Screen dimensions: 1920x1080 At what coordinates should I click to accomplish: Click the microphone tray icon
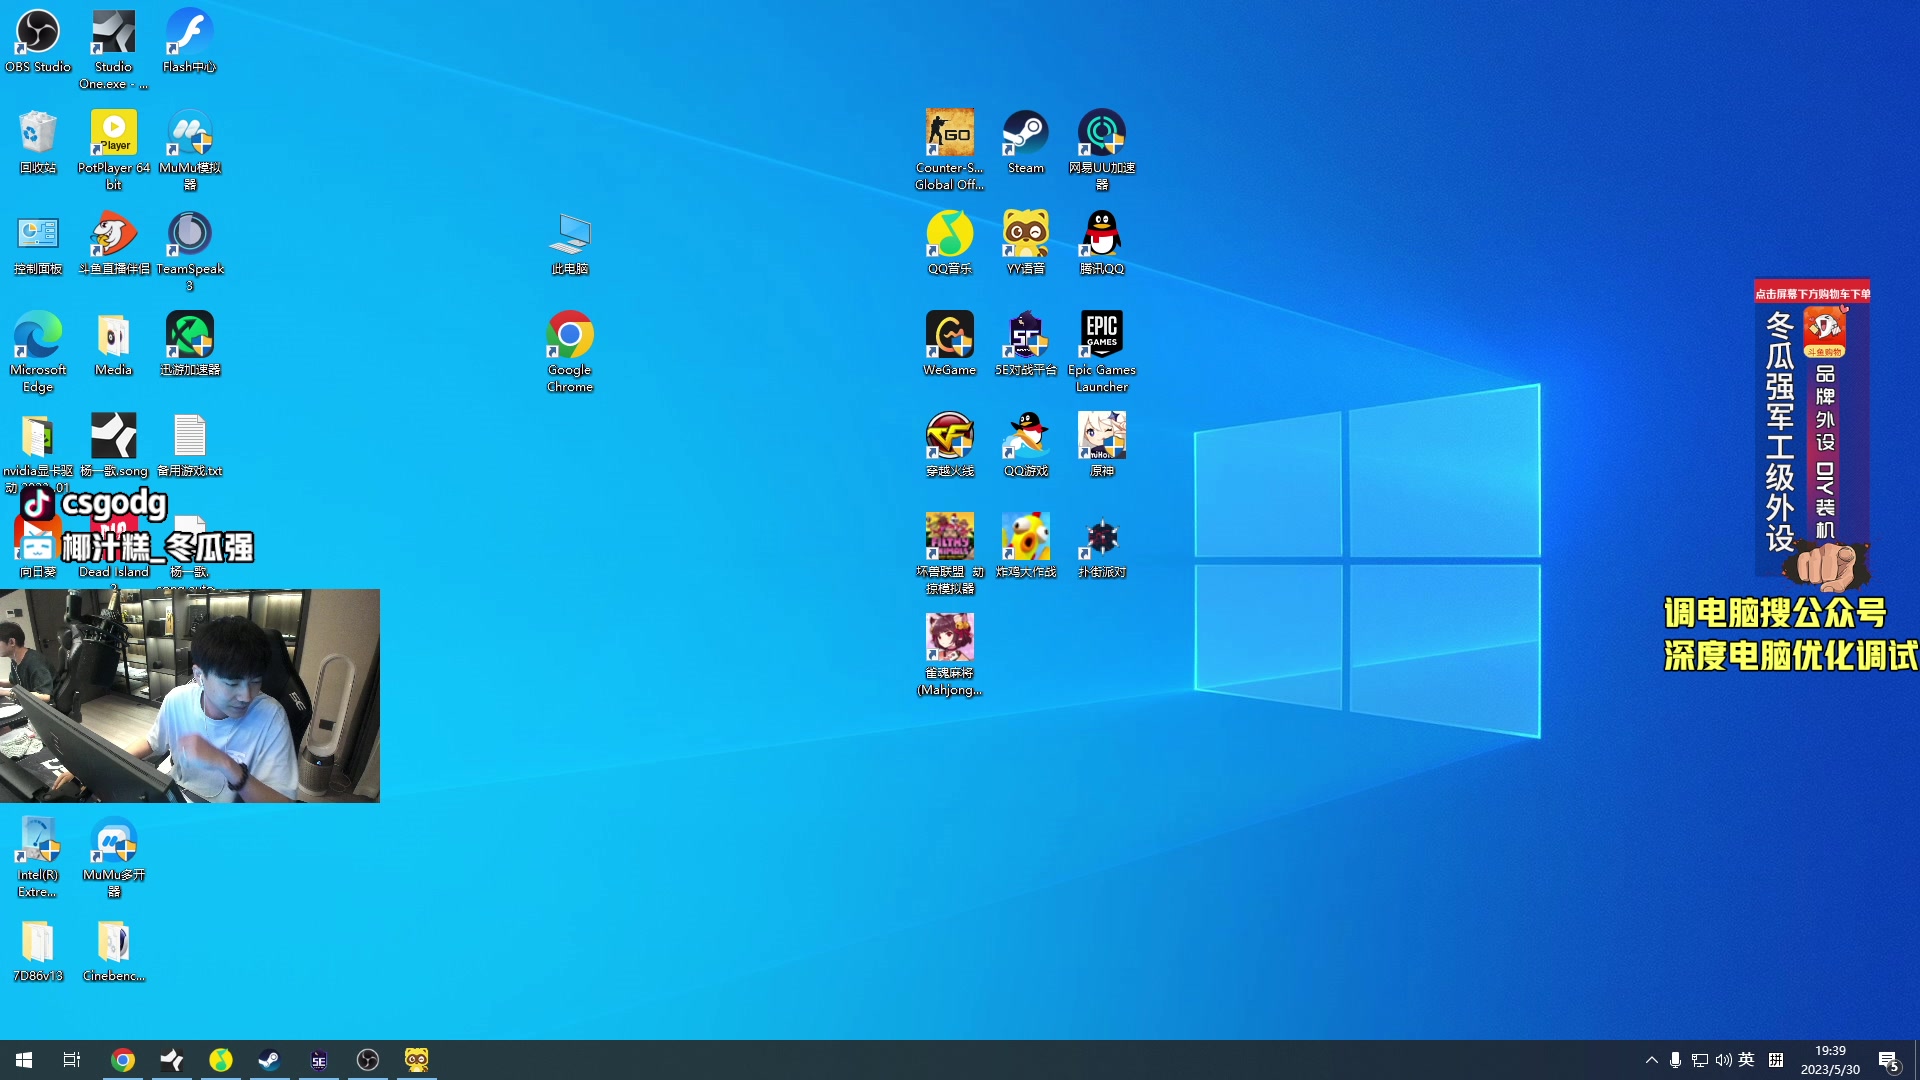[x=1676, y=1060]
